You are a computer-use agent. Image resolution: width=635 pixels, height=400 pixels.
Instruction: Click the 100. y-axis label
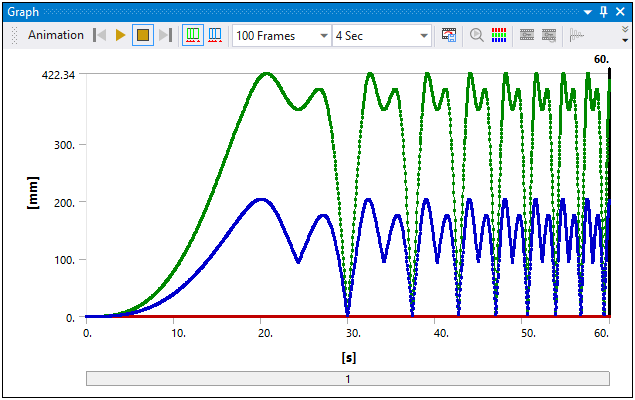pos(64,260)
